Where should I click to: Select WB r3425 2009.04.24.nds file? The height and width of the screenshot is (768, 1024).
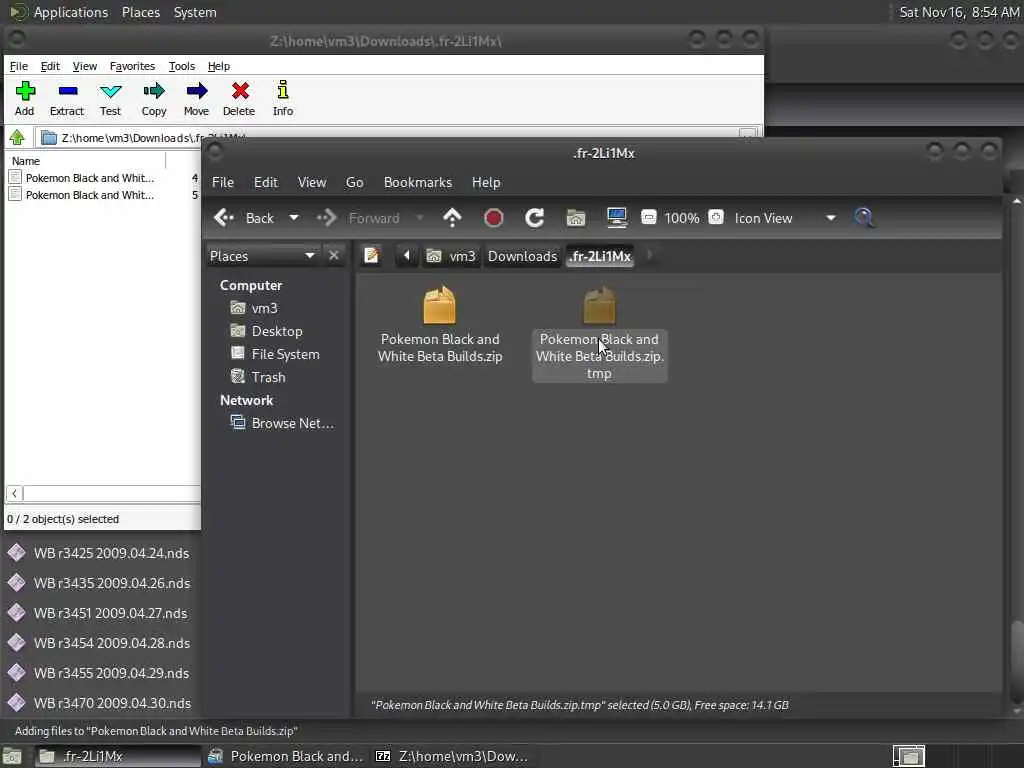pyautogui.click(x=99, y=553)
